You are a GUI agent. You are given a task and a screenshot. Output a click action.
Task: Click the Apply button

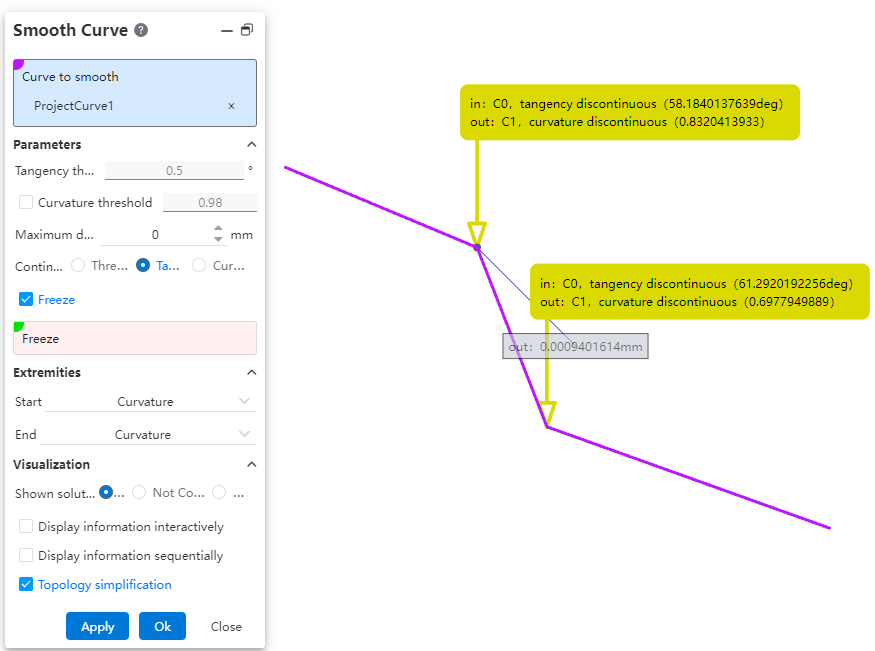click(x=97, y=627)
